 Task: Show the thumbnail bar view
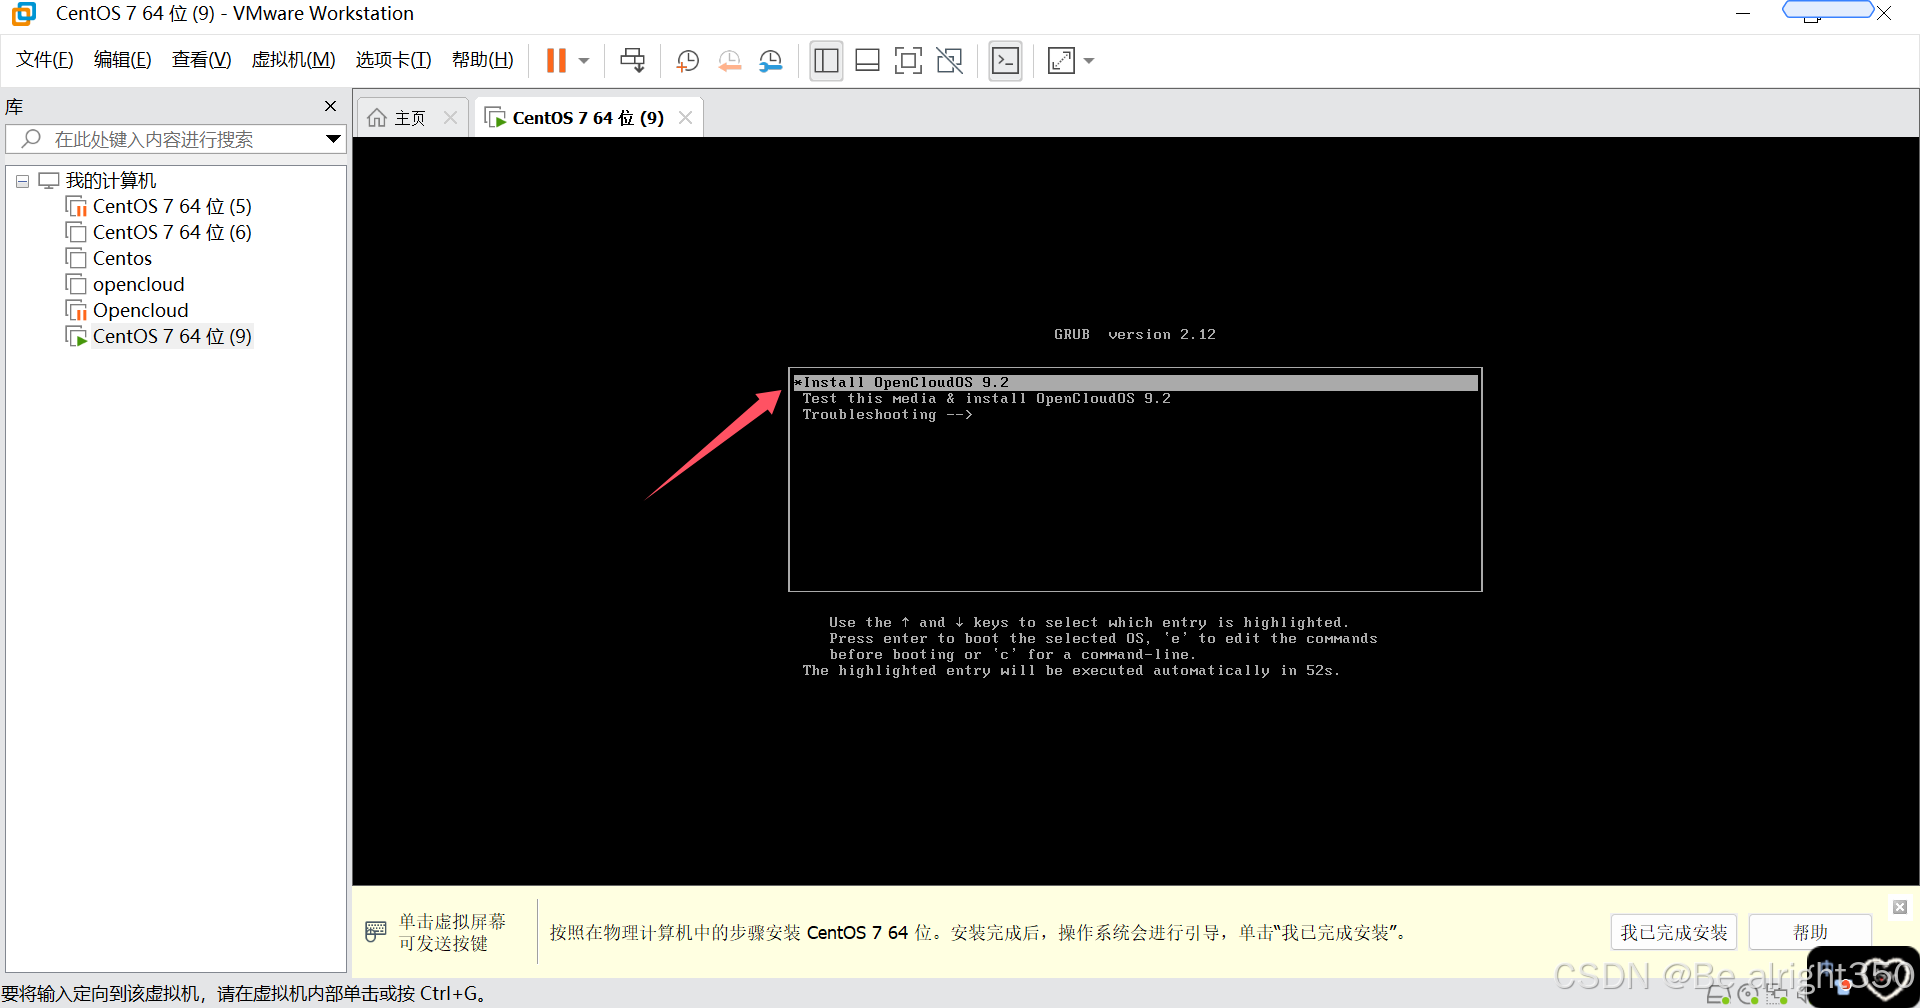coord(867,60)
